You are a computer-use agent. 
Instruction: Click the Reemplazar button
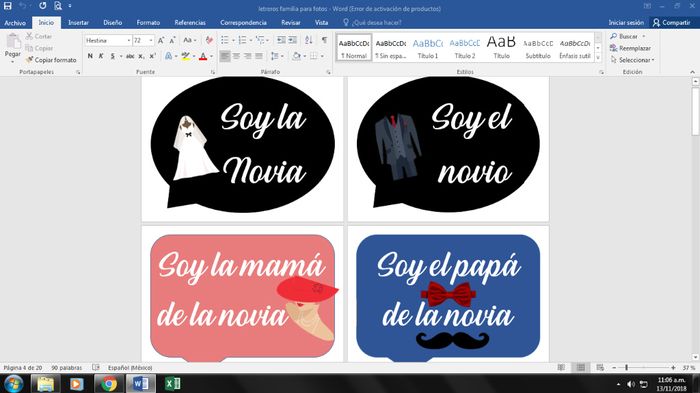point(630,48)
